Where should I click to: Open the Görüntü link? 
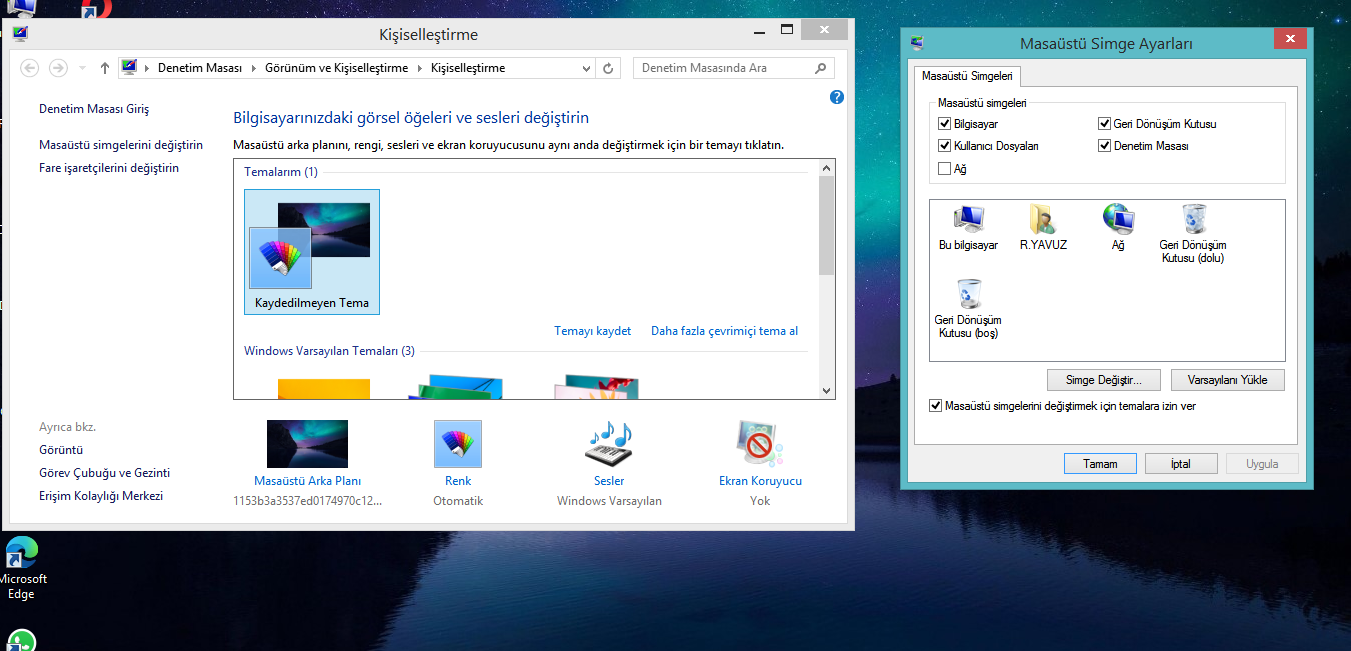coord(61,450)
